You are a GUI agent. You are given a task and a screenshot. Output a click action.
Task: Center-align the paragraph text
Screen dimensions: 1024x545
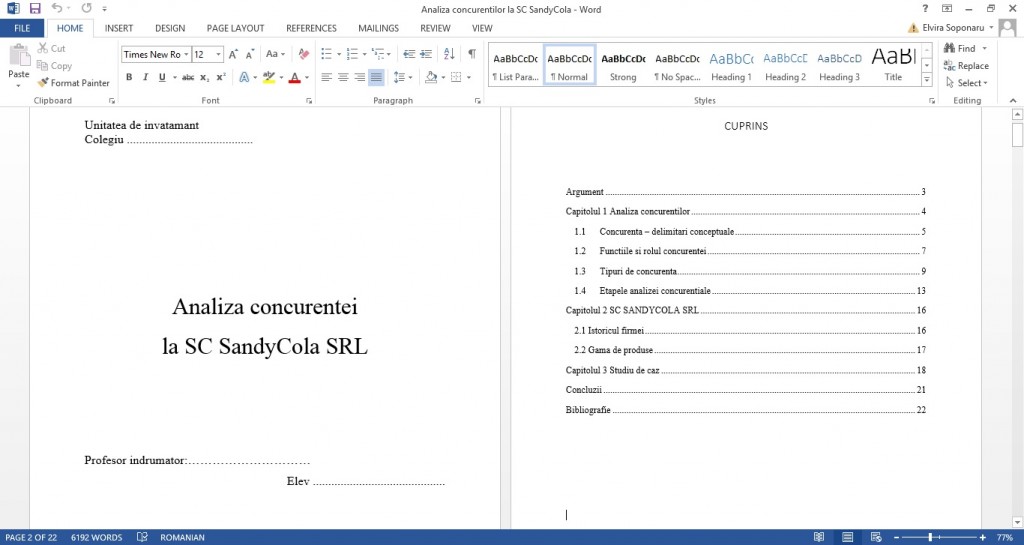pyautogui.click(x=343, y=77)
